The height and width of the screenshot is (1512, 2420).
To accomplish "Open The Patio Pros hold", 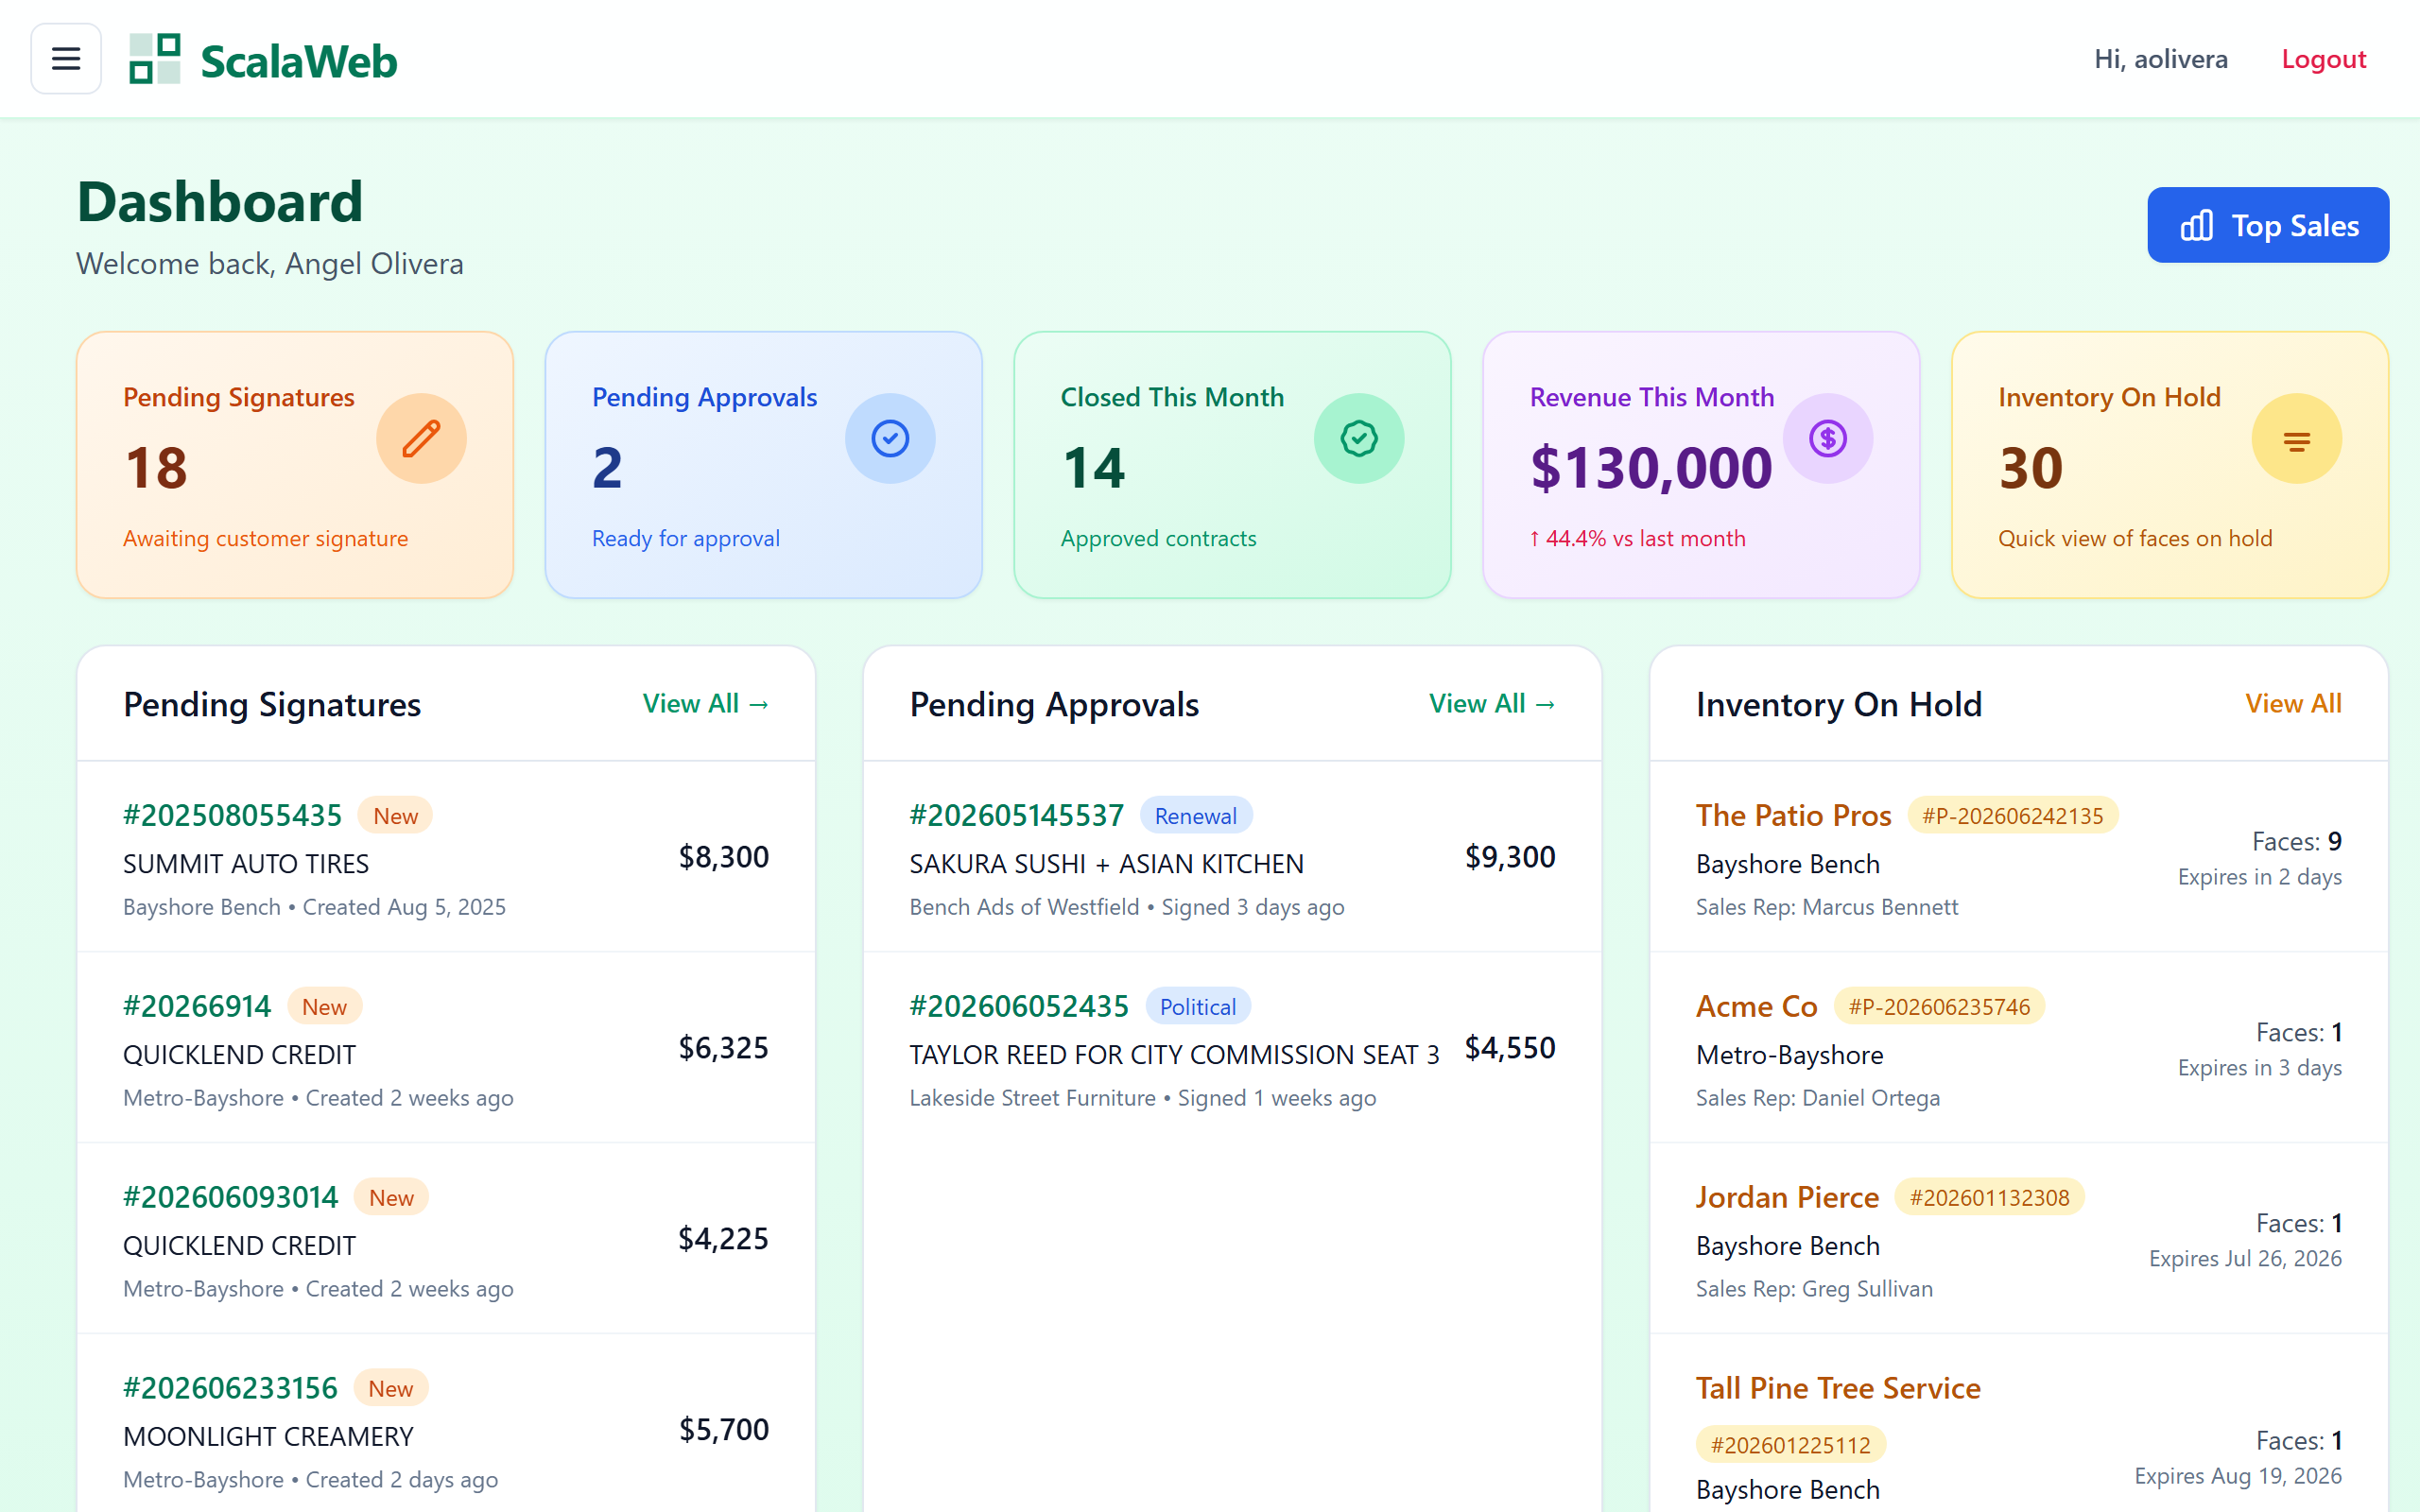I will coord(1793,815).
